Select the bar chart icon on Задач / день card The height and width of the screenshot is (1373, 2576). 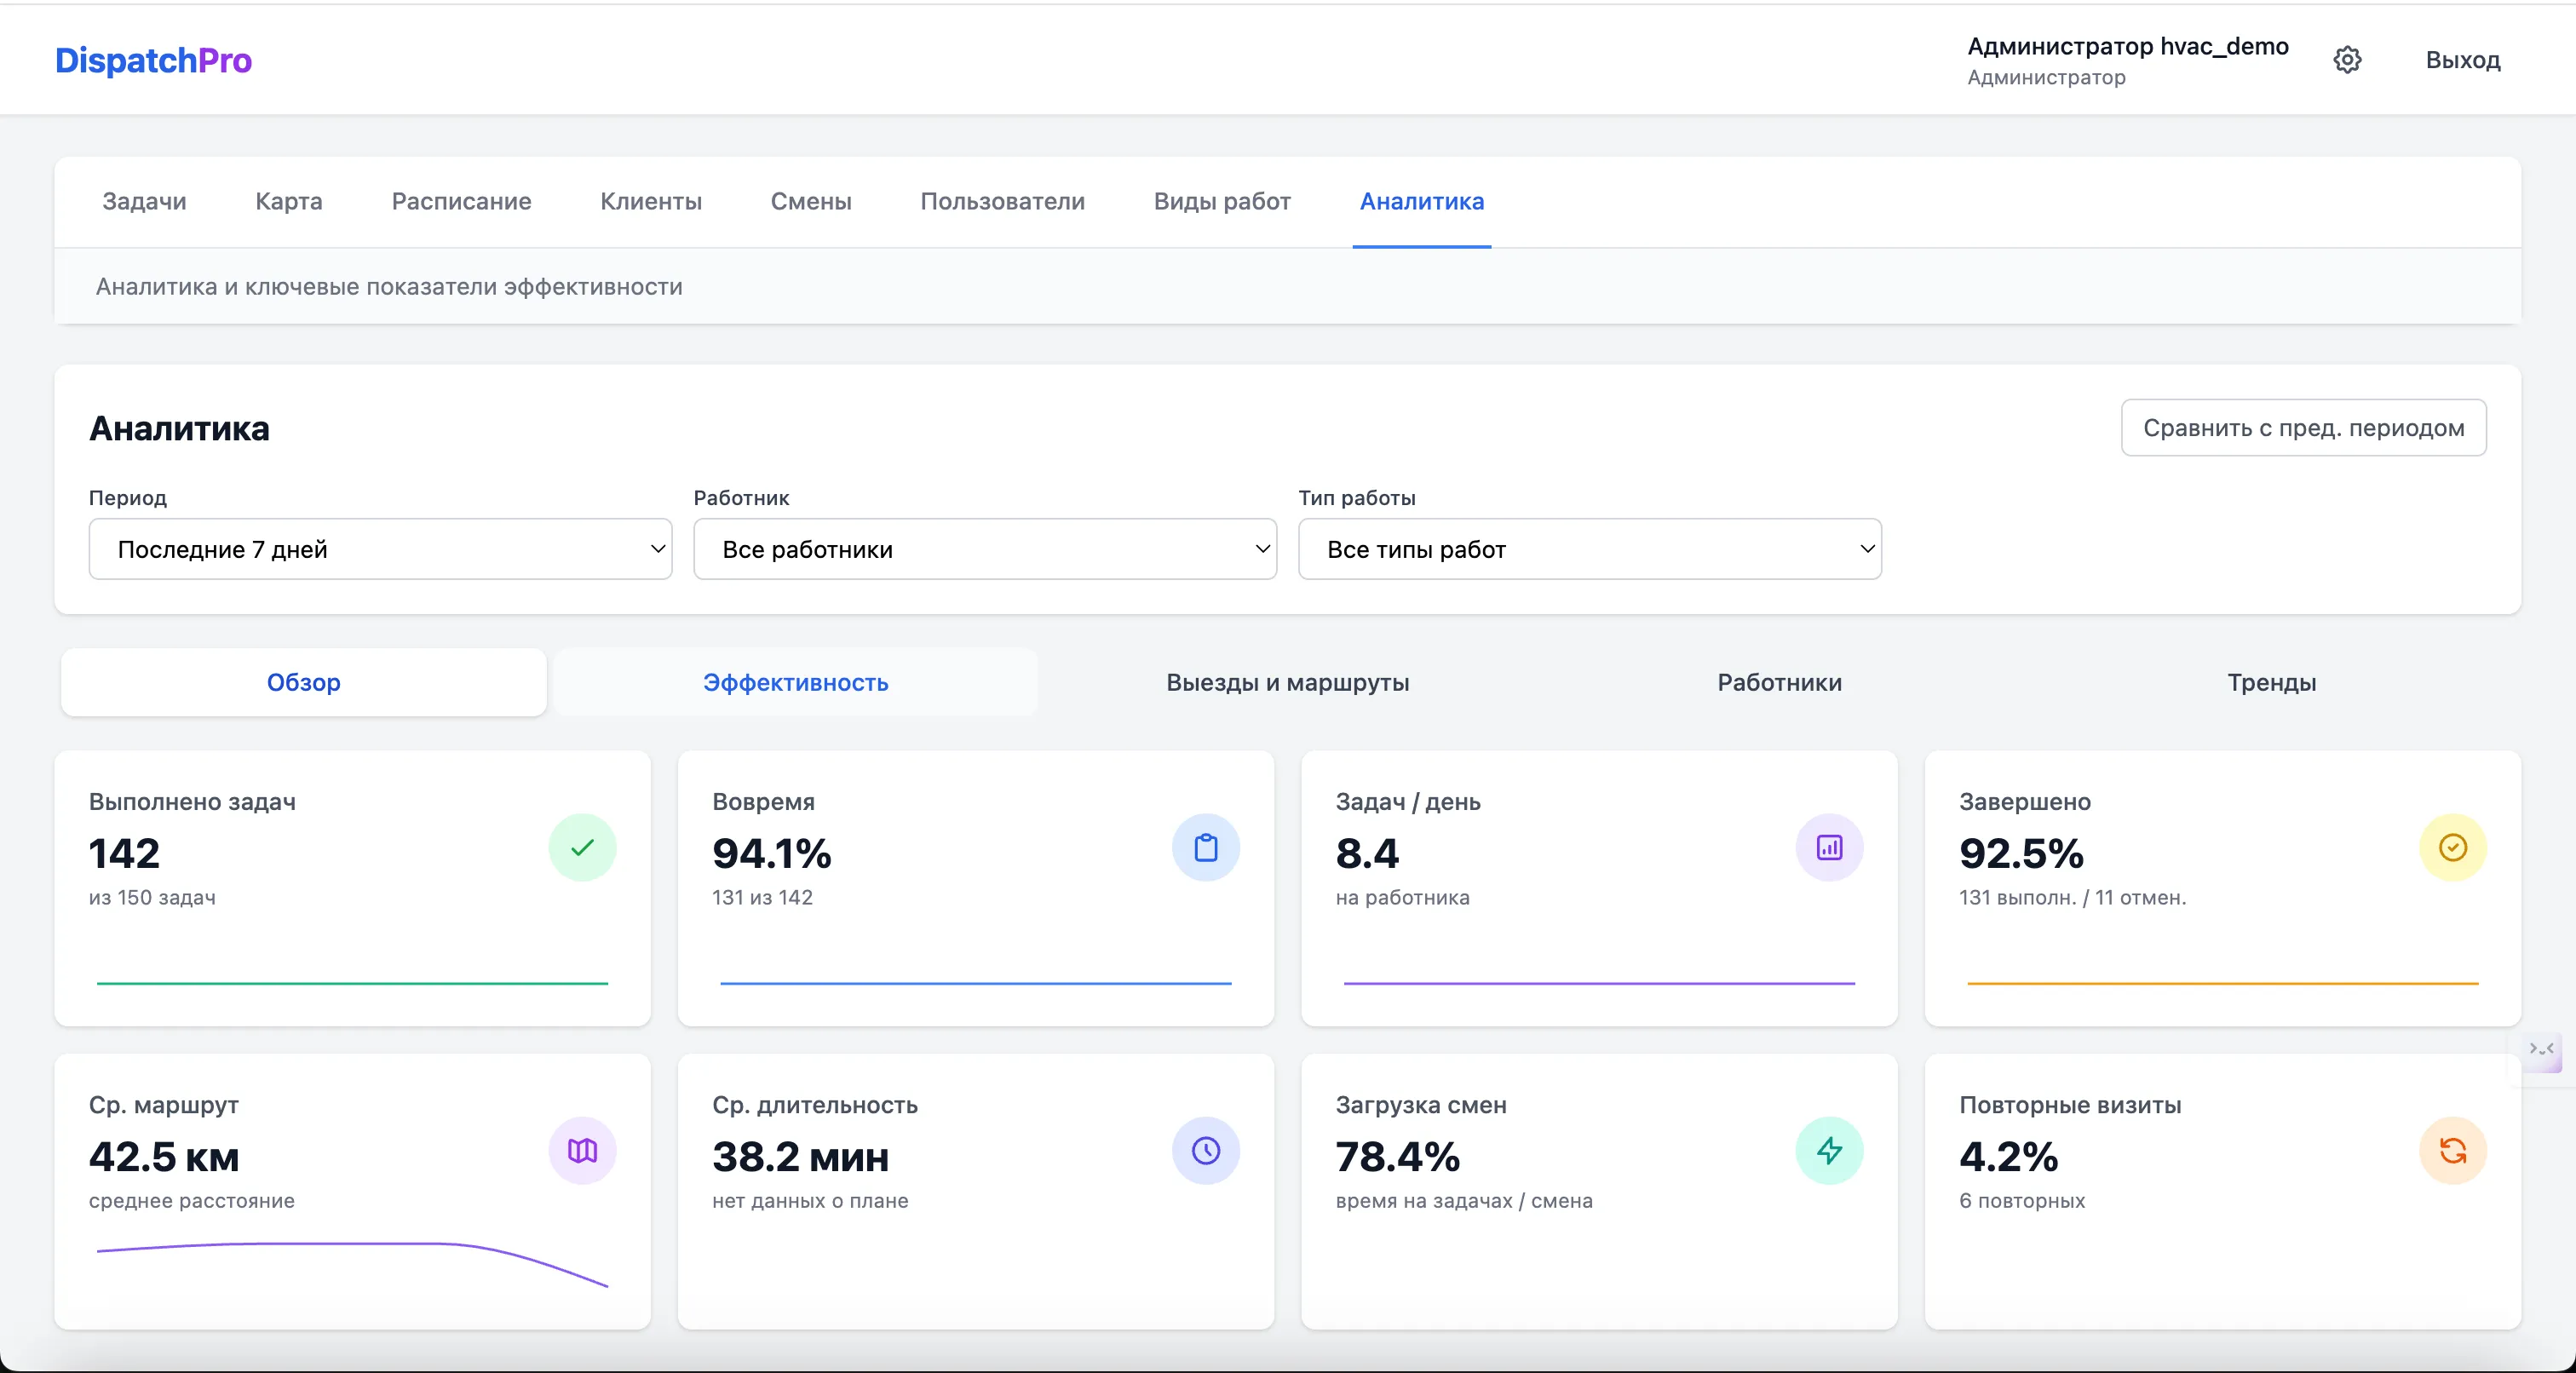(x=1829, y=848)
